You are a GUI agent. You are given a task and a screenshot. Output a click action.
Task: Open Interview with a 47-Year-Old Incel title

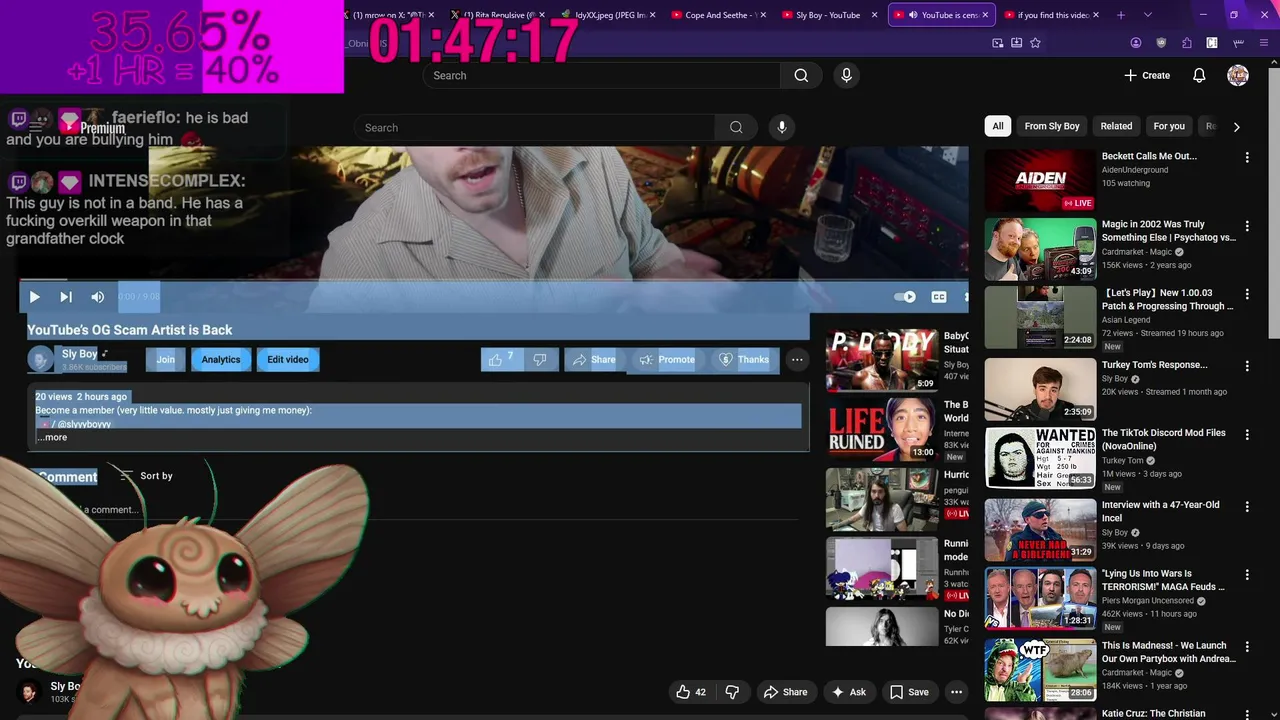[x=1161, y=511]
